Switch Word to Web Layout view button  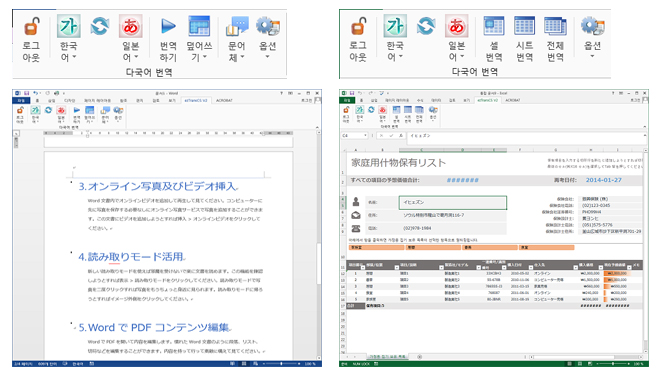point(255,364)
